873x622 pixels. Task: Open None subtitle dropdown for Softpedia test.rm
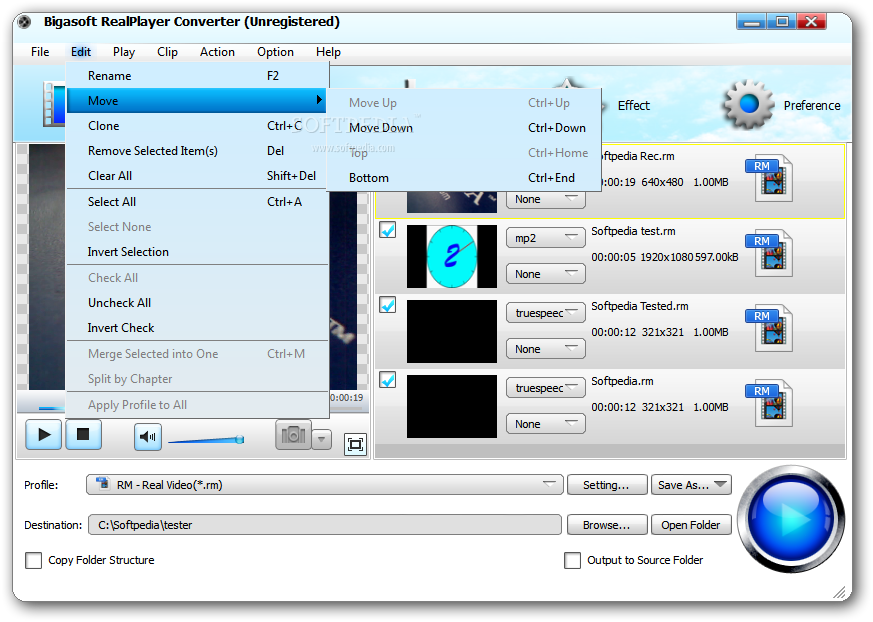click(x=546, y=274)
